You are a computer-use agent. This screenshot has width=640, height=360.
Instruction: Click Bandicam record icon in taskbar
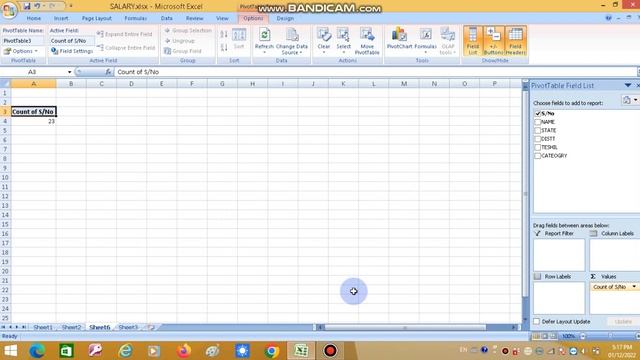[330, 351]
